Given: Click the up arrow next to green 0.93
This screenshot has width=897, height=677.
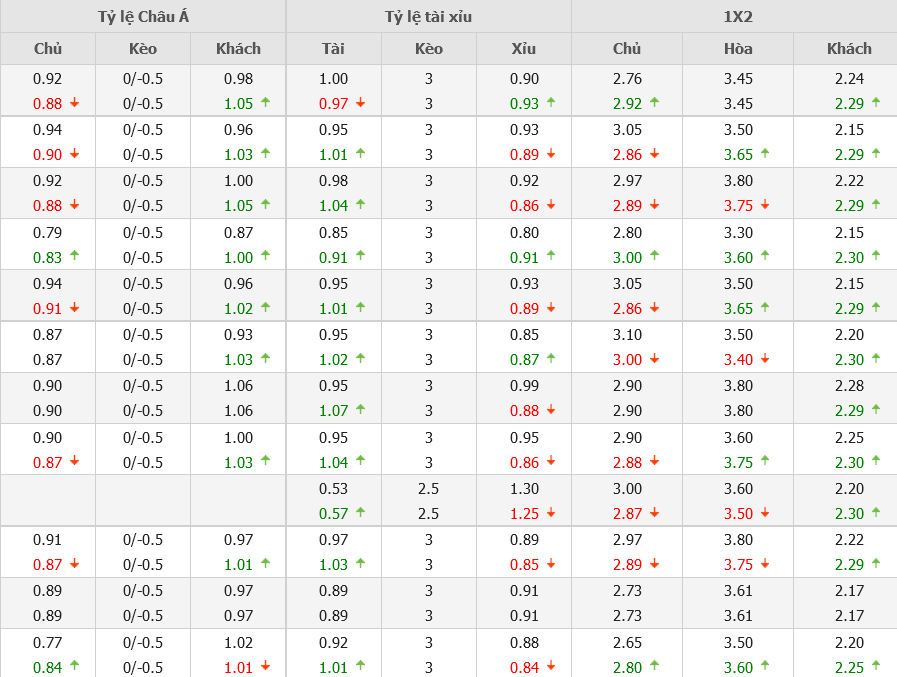Looking at the screenshot, I should coord(550,102).
